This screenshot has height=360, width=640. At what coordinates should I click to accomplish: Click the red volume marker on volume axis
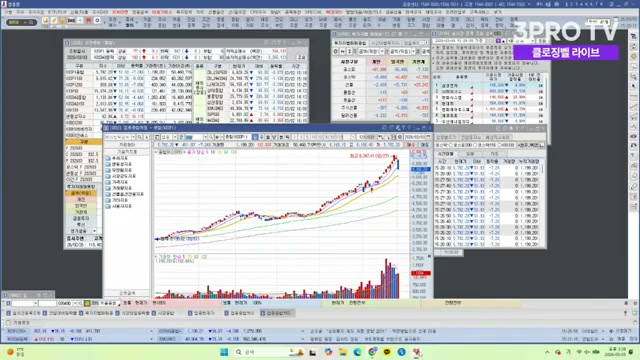[x=420, y=273]
